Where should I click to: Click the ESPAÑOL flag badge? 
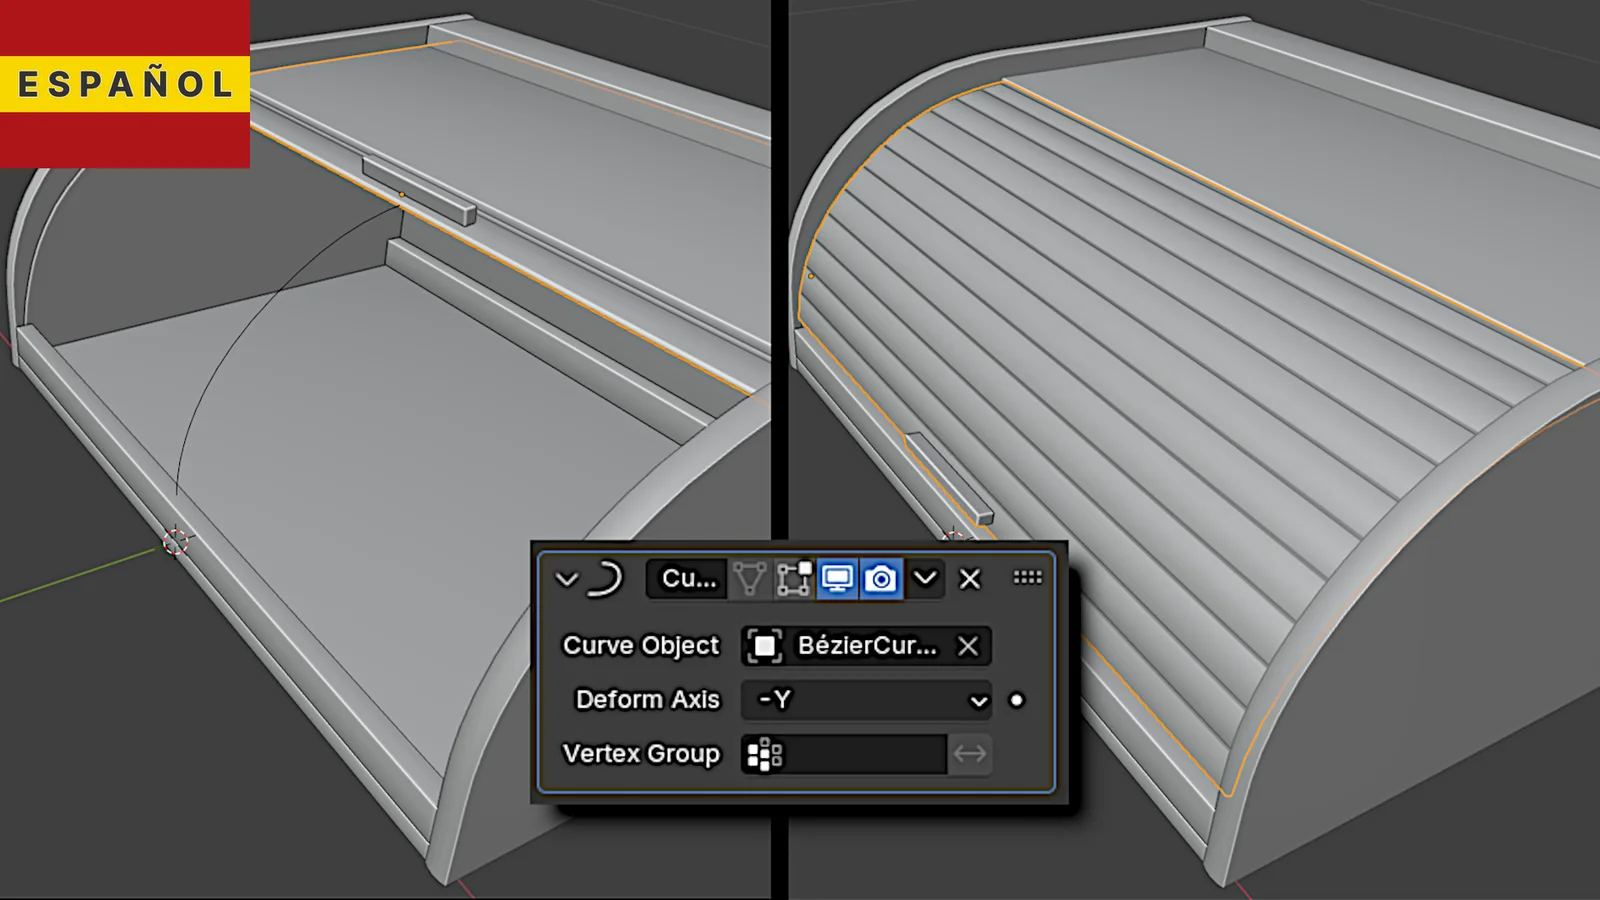coord(125,84)
